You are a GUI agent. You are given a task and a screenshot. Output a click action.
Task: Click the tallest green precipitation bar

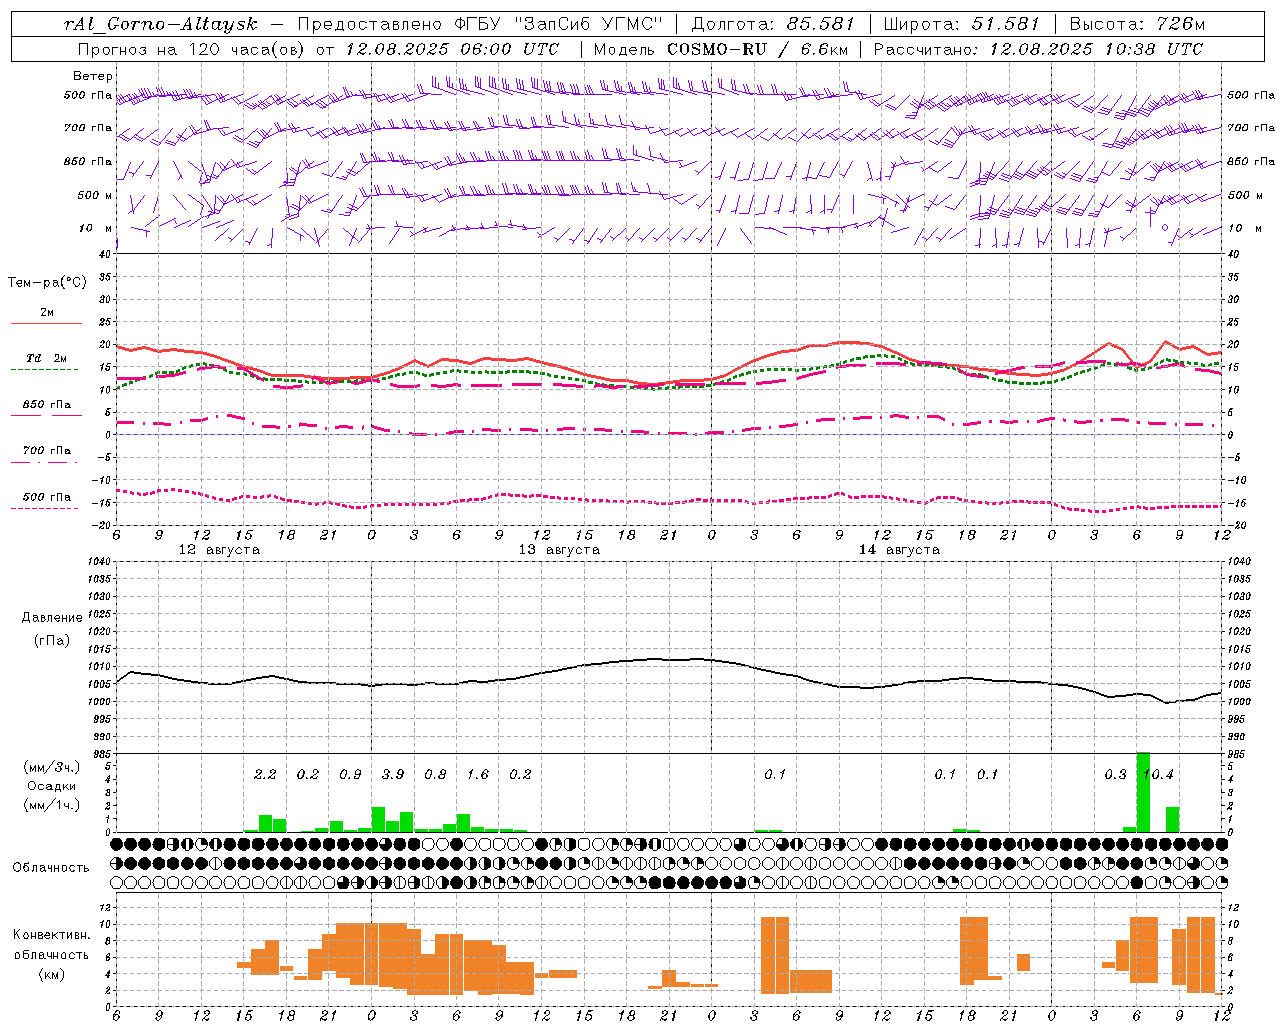[x=1143, y=792]
